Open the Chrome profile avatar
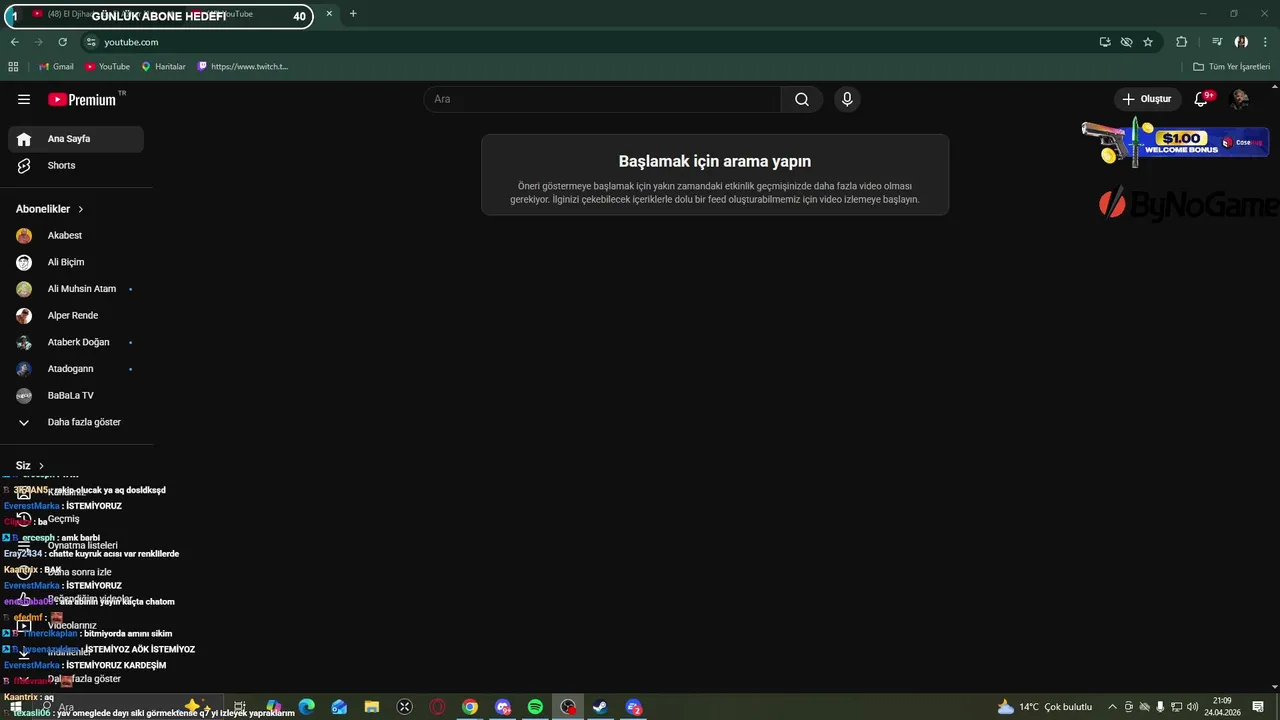This screenshot has height=720, width=1280. (1241, 42)
